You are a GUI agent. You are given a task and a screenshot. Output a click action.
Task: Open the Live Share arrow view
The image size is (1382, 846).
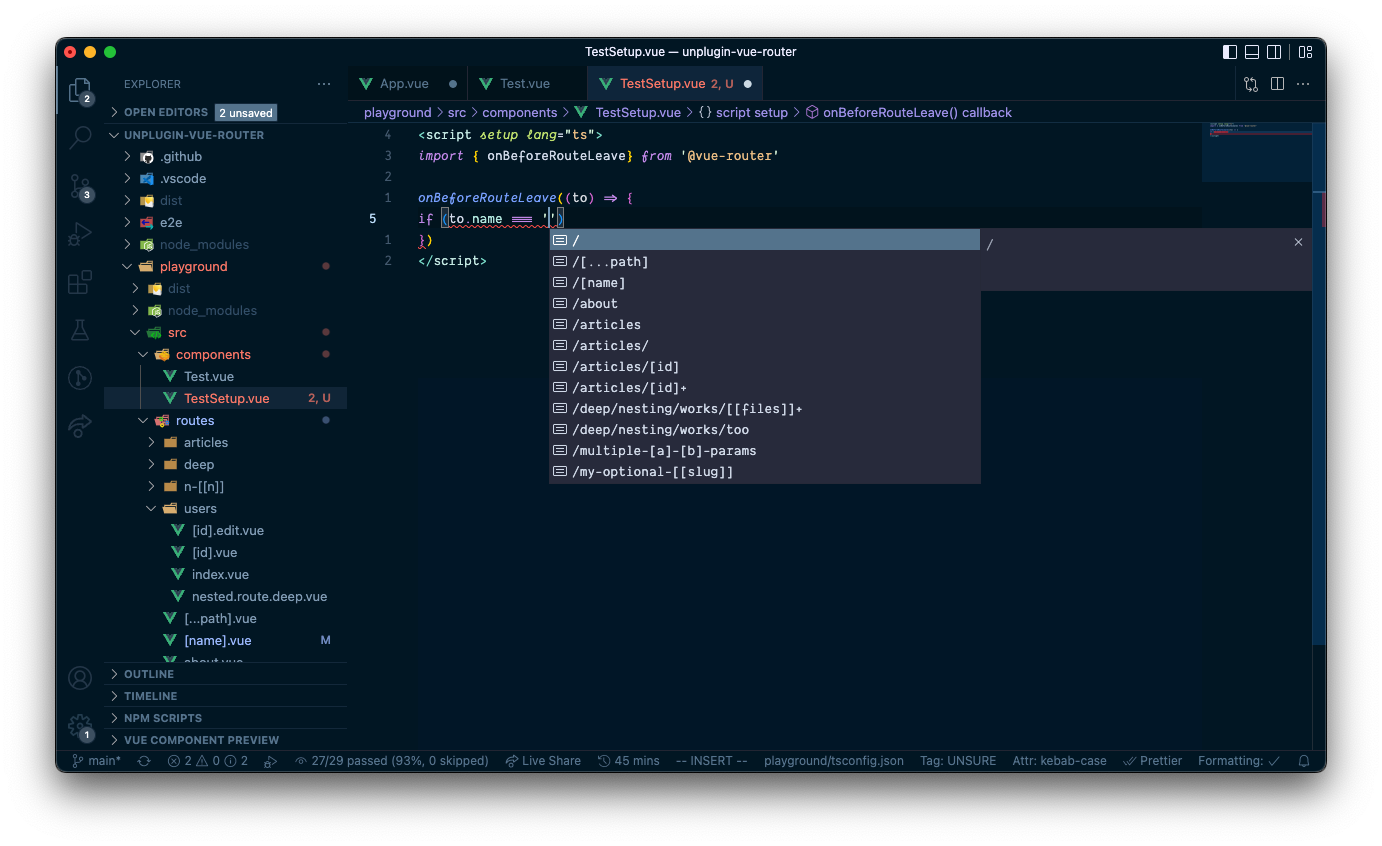80,427
